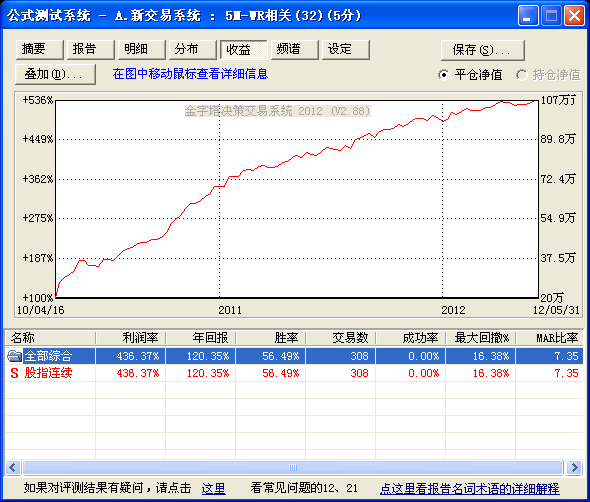Screen dimensions: 590x502
Task: Open the 这里 feedback link
Action: pyautogui.click(x=213, y=488)
